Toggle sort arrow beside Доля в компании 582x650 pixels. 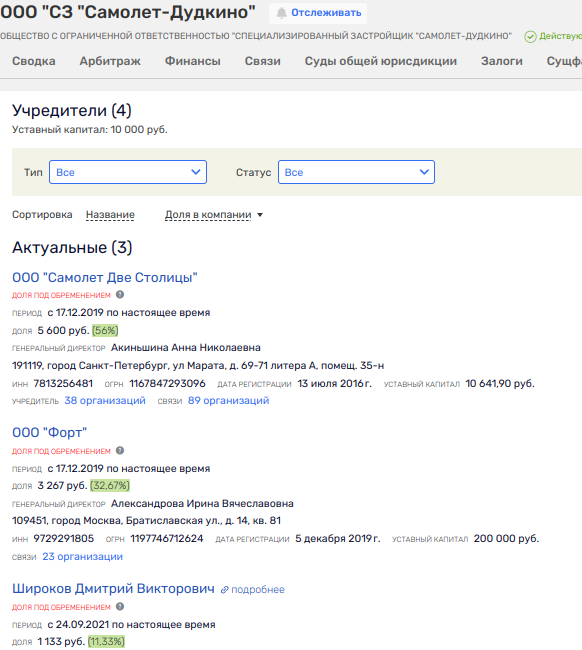(260, 215)
